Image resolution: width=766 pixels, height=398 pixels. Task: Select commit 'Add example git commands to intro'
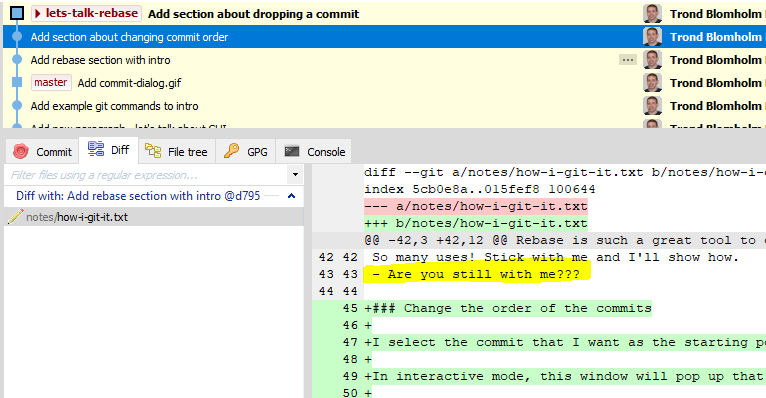click(114, 106)
